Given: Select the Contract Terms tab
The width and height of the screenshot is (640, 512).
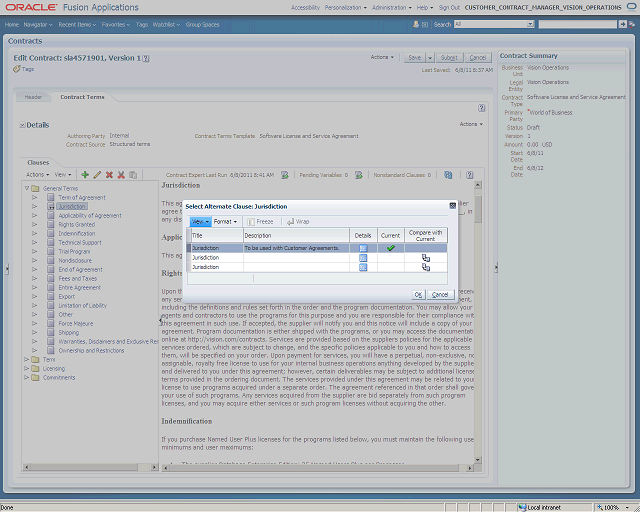Looking at the screenshot, I should [x=82, y=97].
